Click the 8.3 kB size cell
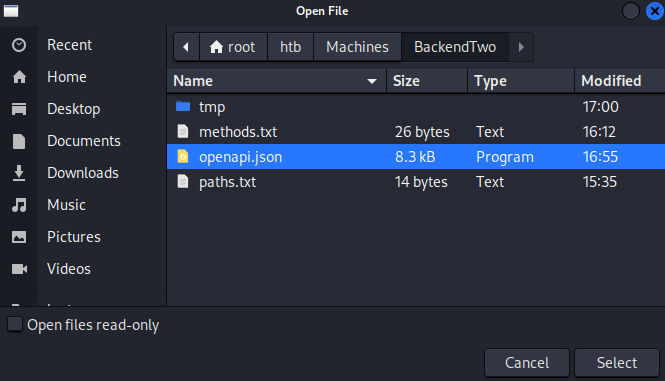 pyautogui.click(x=415, y=157)
